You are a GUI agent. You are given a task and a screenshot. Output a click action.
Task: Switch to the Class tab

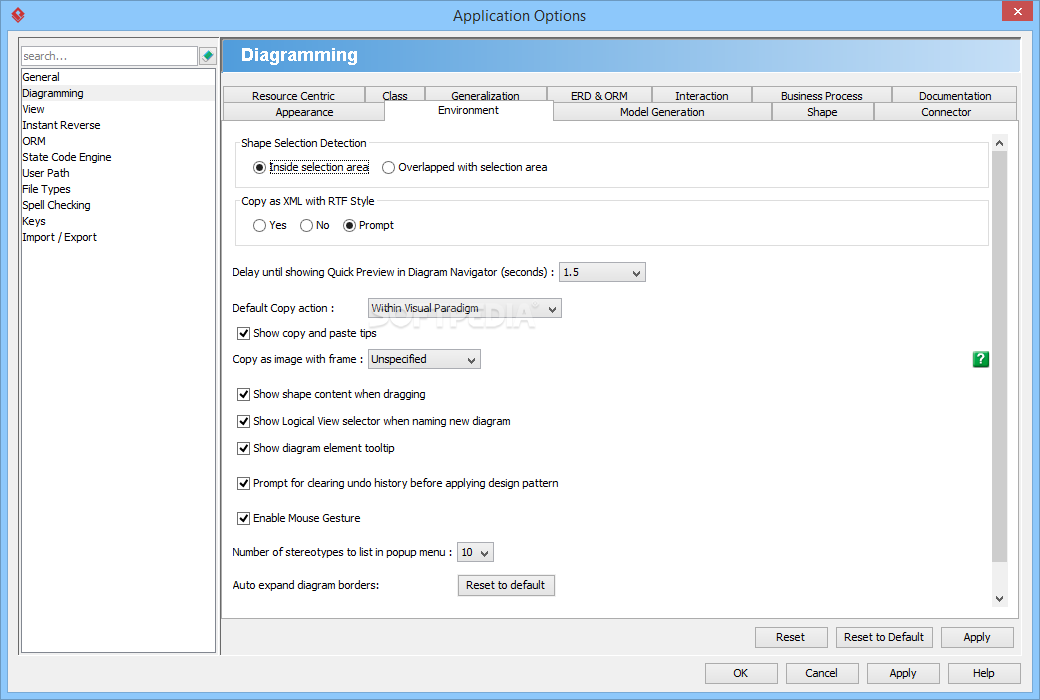395,96
